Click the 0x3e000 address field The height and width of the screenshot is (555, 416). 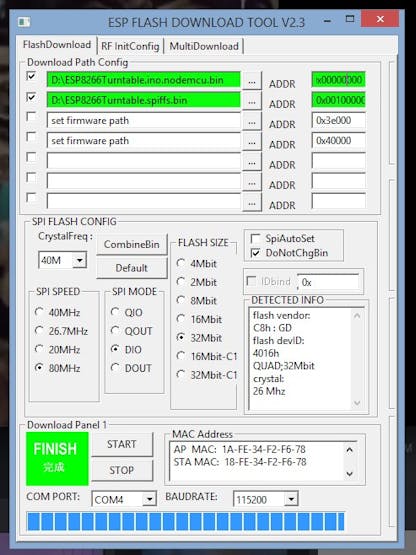pyautogui.click(x=338, y=120)
